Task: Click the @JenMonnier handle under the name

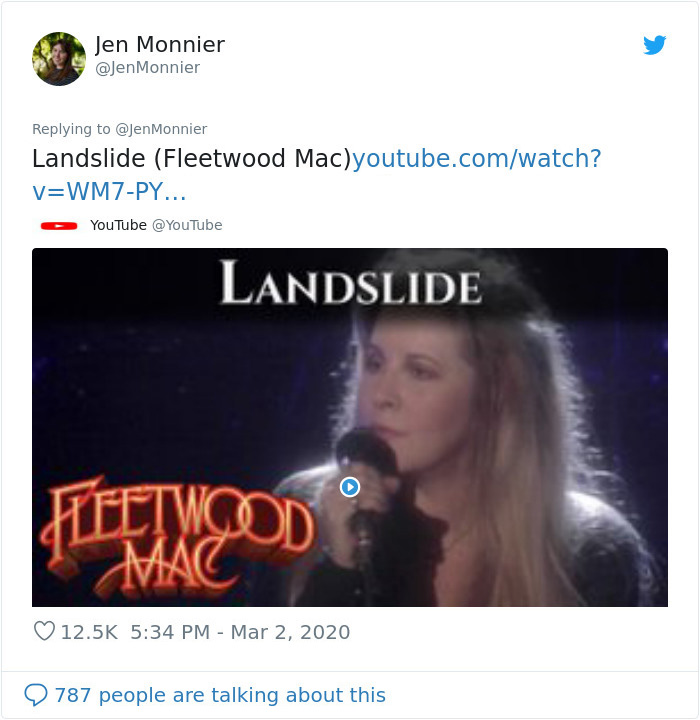Action: tap(147, 68)
